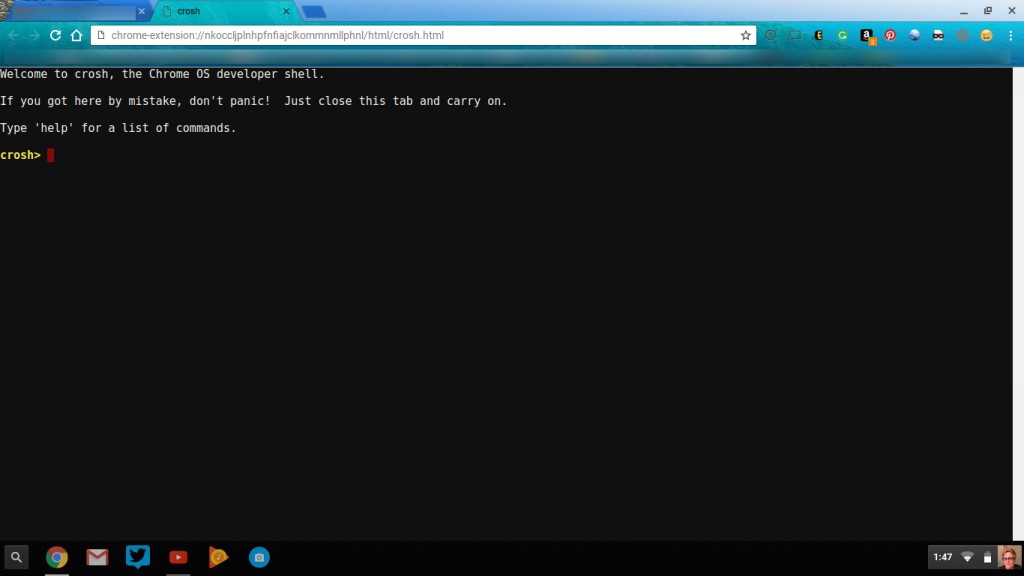Open a new tab

click(314, 12)
